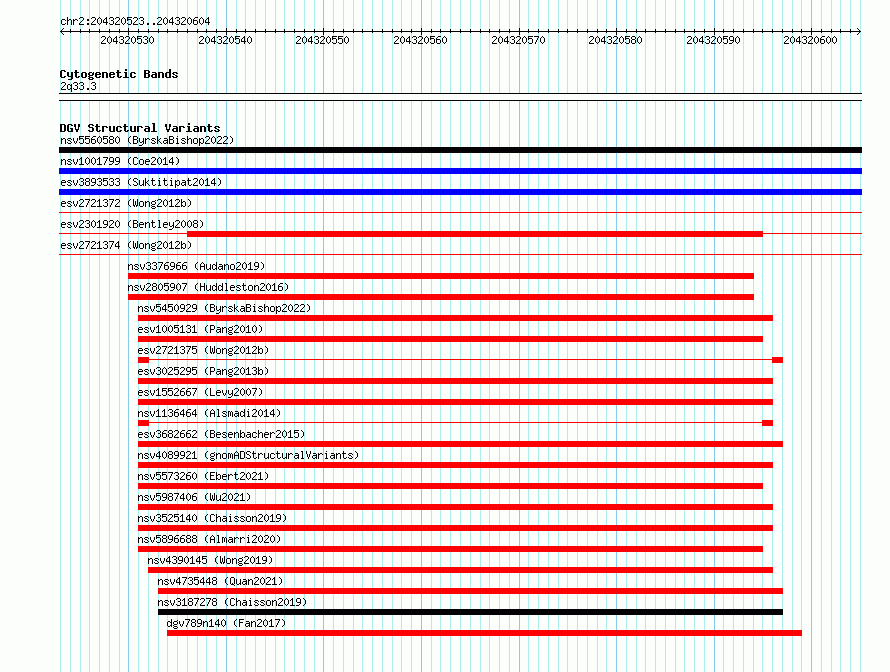The image size is (890, 672).
Task: Click red bar under nsv4735448
Action: tap(470, 591)
